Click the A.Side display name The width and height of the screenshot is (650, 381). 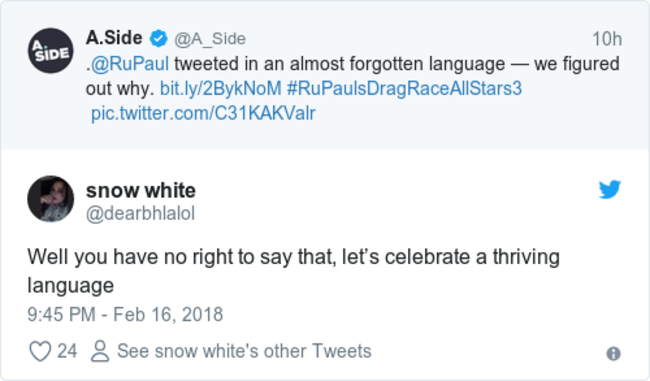[114, 38]
